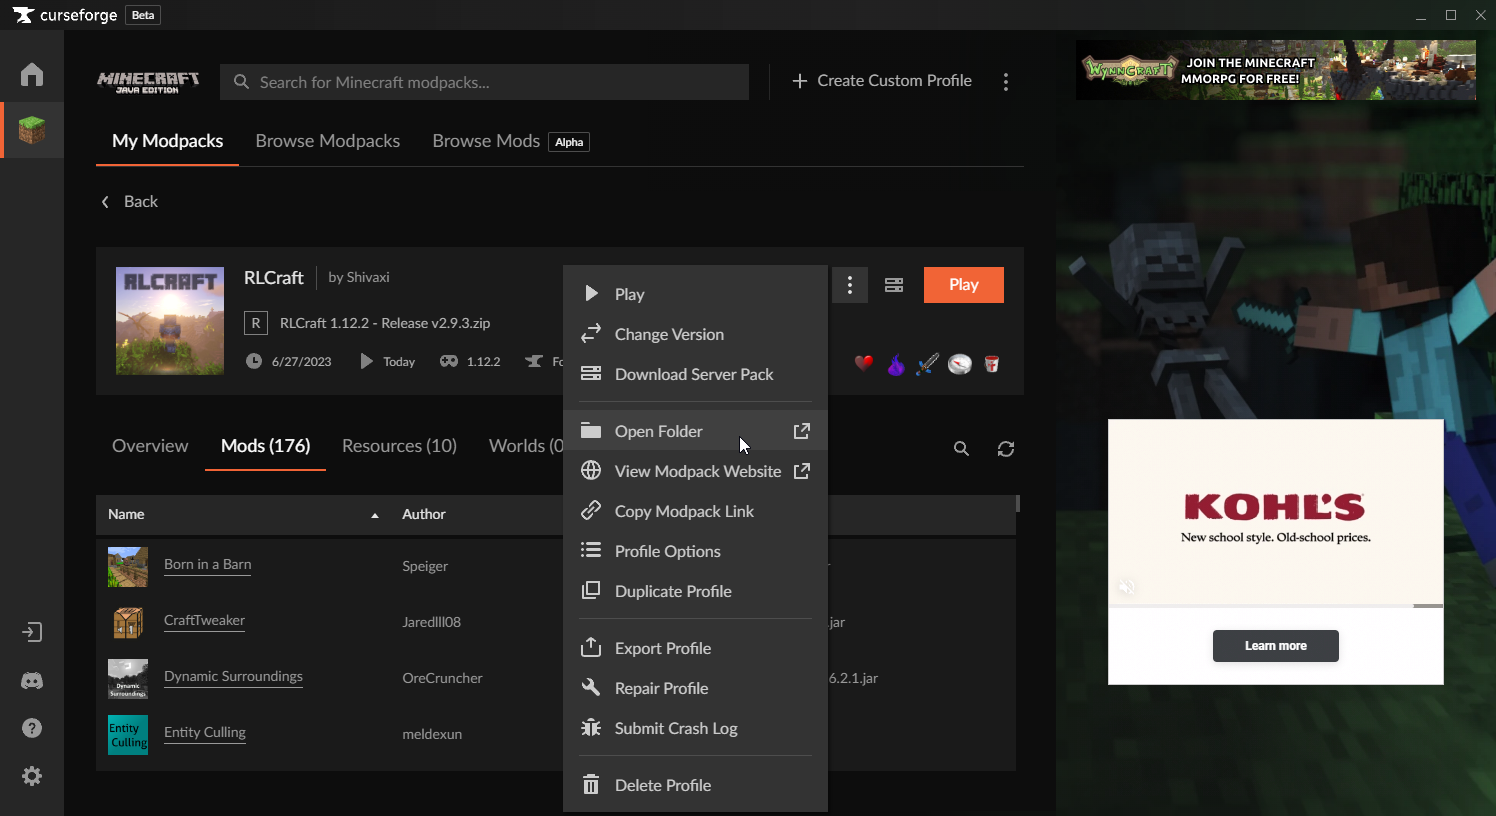Image resolution: width=1496 pixels, height=816 pixels.
Task: Choose Duplicate Profile
Action: (x=695, y=591)
